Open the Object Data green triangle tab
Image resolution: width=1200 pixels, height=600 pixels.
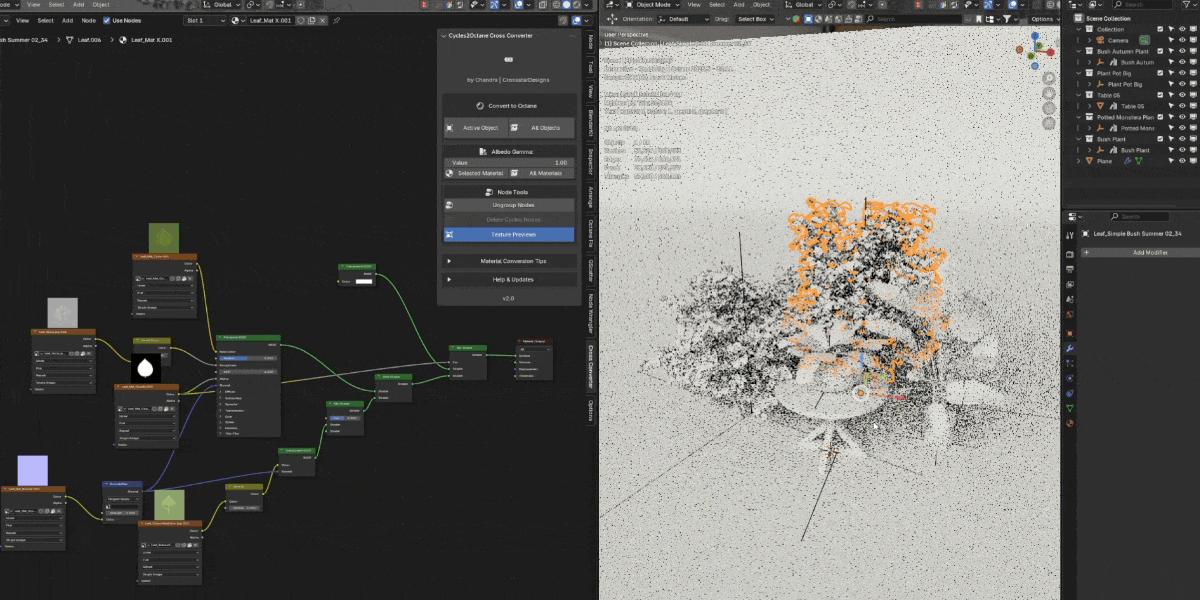[x=1070, y=408]
